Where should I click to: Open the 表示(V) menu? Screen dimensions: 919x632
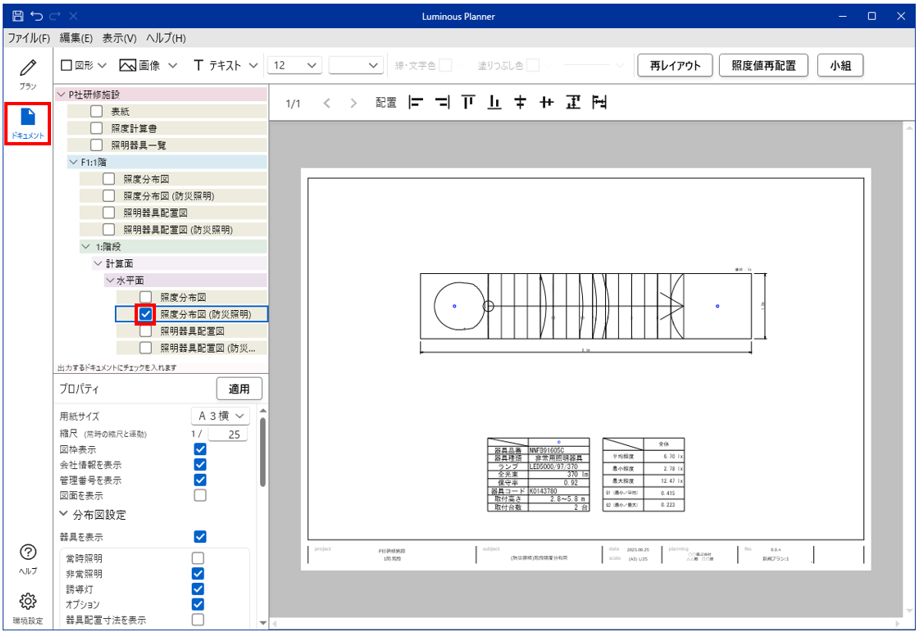click(119, 38)
